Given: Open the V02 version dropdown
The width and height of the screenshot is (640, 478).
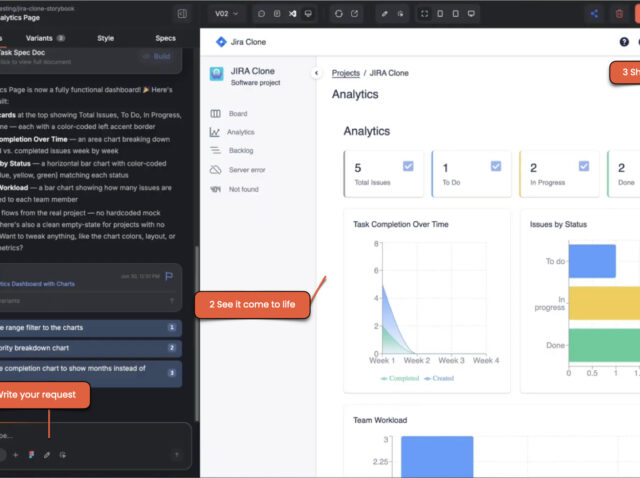Looking at the screenshot, I should click(x=227, y=14).
